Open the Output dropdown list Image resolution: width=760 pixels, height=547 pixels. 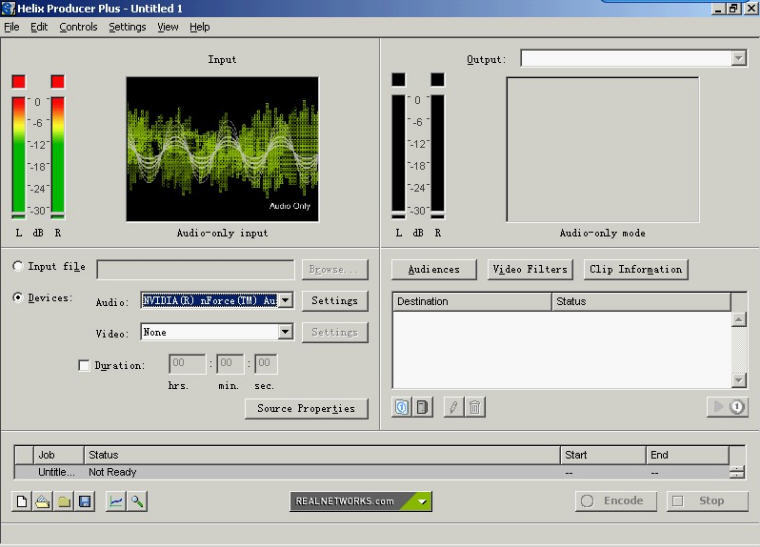738,59
